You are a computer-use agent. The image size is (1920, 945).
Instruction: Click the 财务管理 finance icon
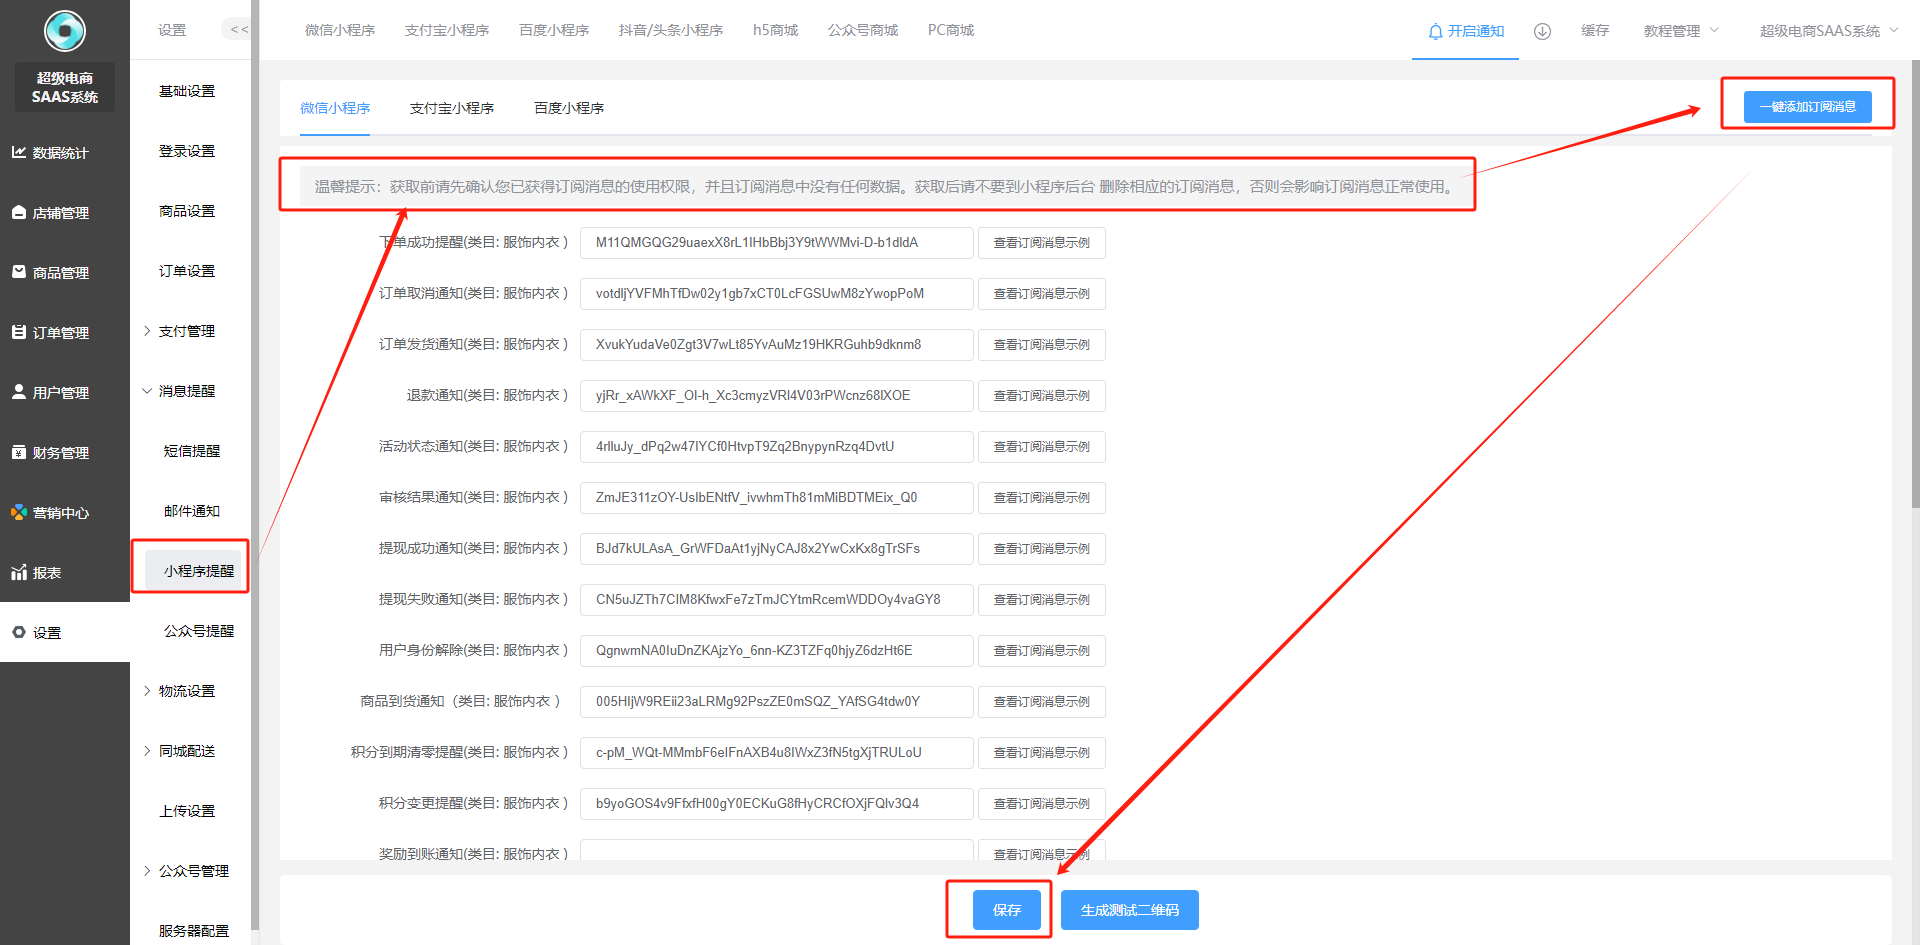pos(19,452)
